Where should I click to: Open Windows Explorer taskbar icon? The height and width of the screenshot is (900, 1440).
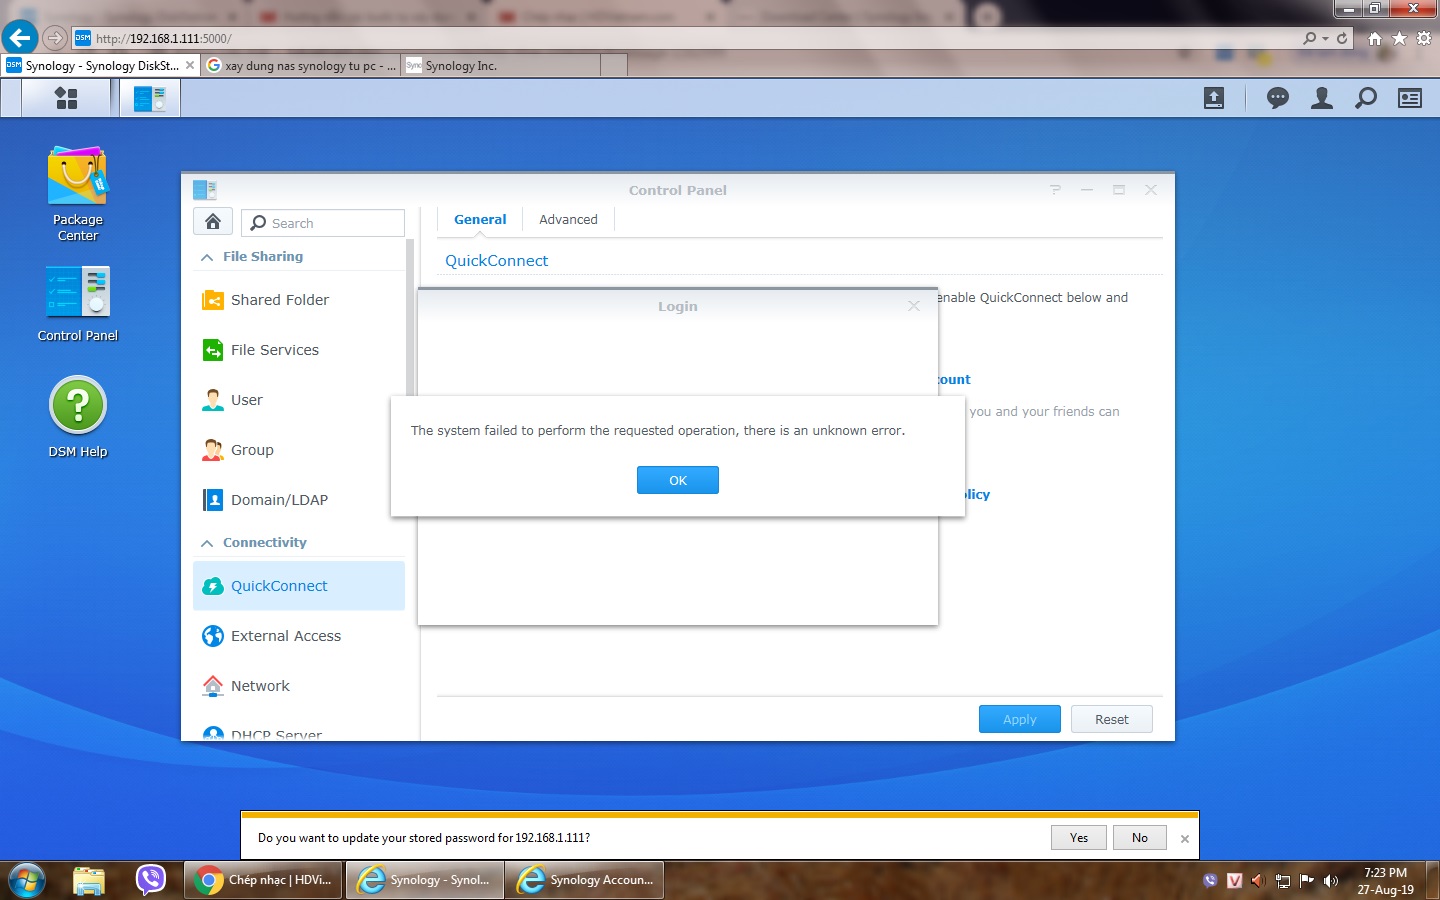pyautogui.click(x=89, y=880)
